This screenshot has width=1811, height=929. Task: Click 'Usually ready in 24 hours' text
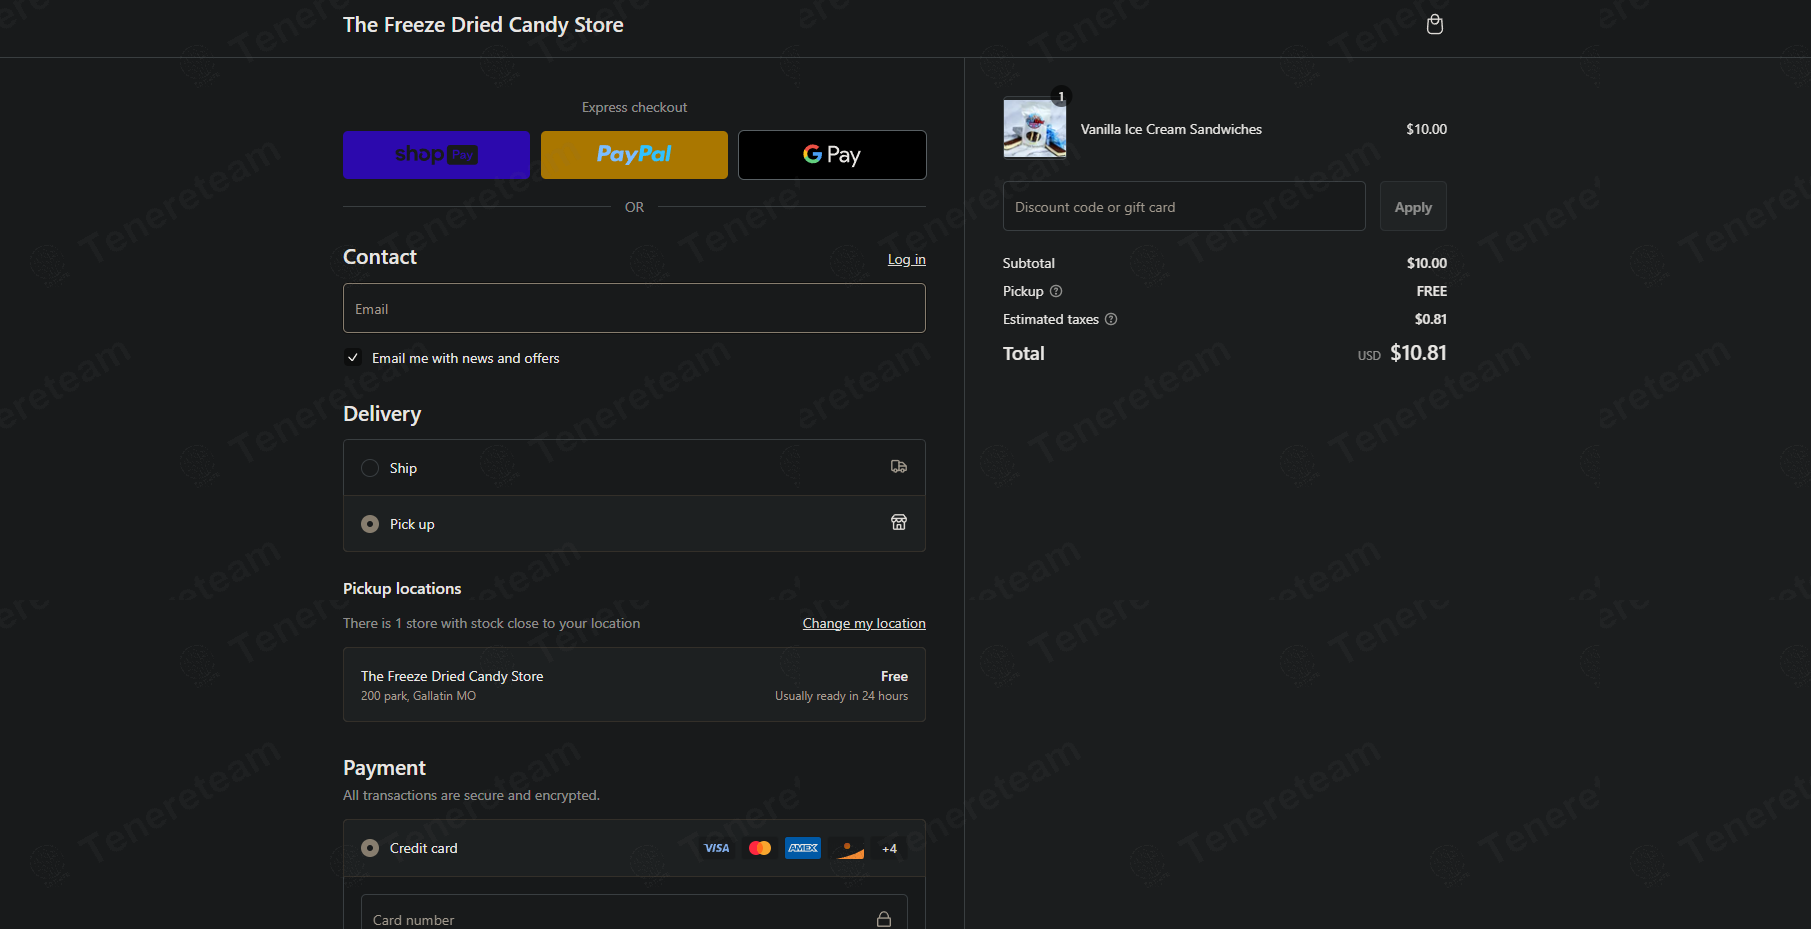click(842, 696)
